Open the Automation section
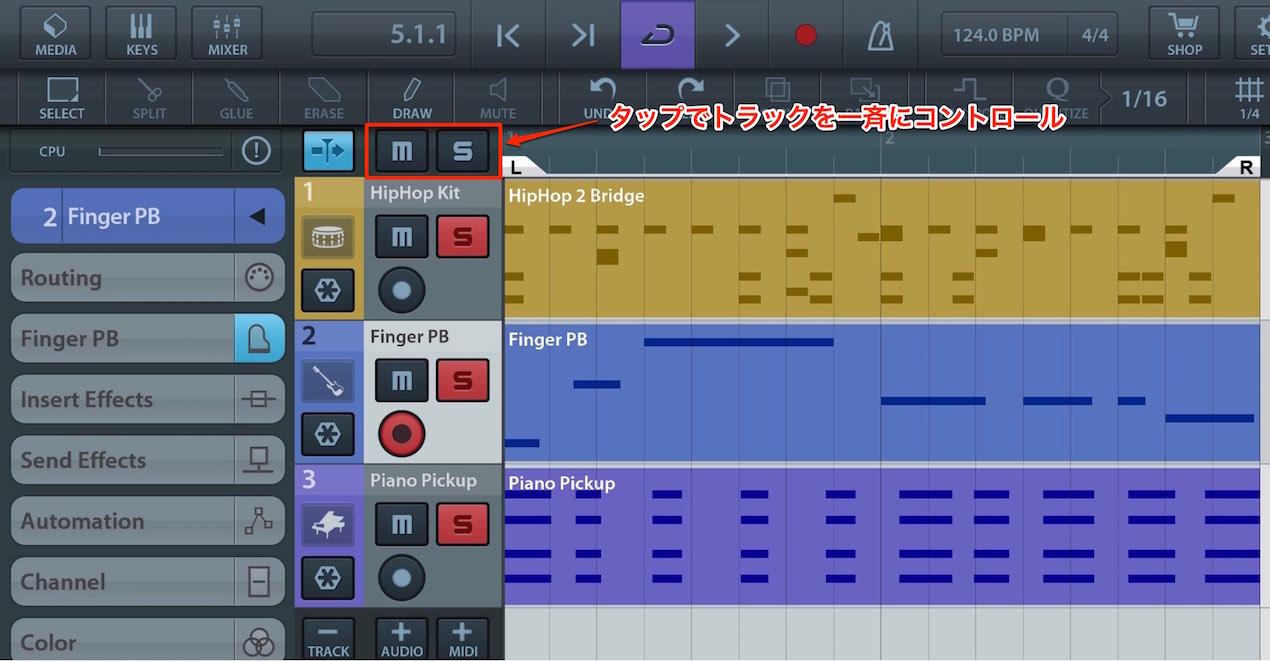The image size is (1270, 661). (148, 521)
